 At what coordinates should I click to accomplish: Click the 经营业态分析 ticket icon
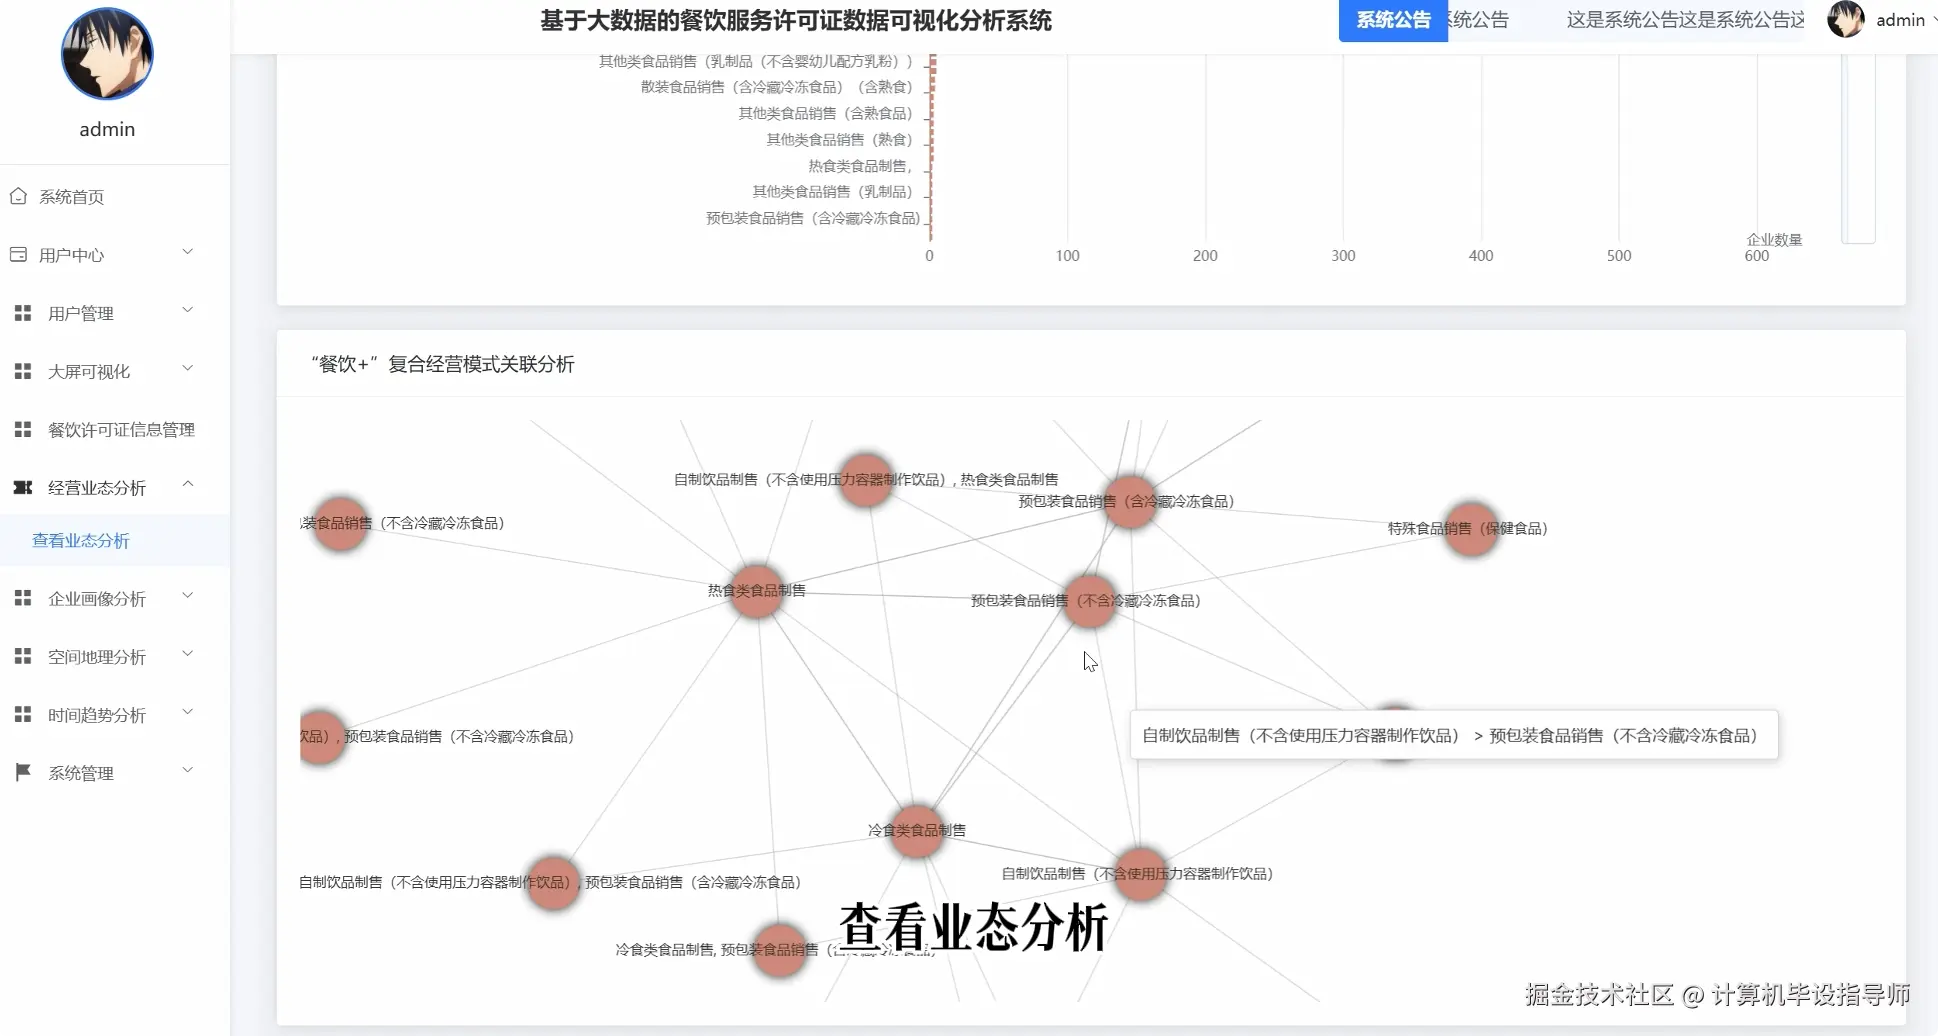(x=23, y=487)
